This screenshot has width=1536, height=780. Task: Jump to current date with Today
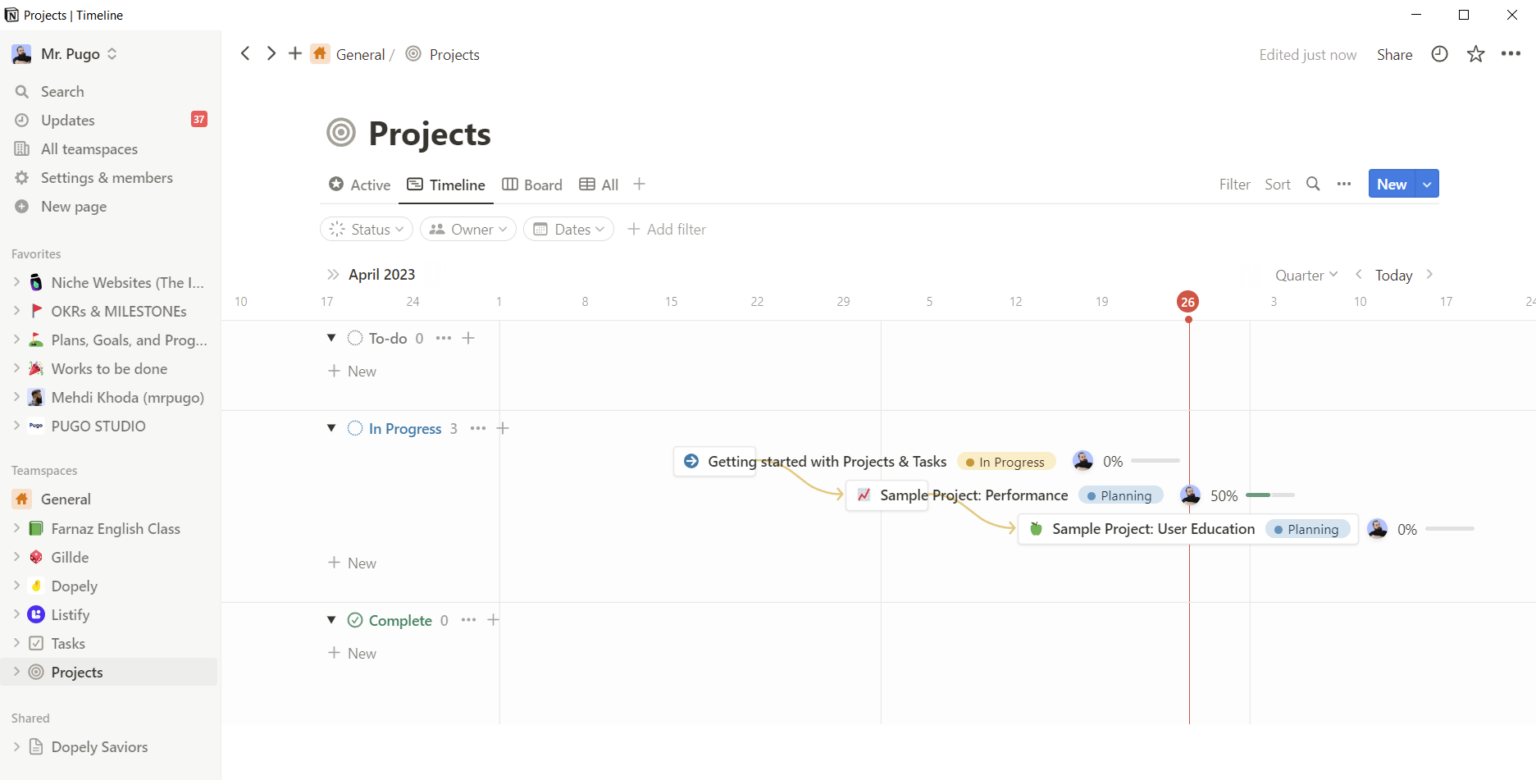tap(1393, 275)
